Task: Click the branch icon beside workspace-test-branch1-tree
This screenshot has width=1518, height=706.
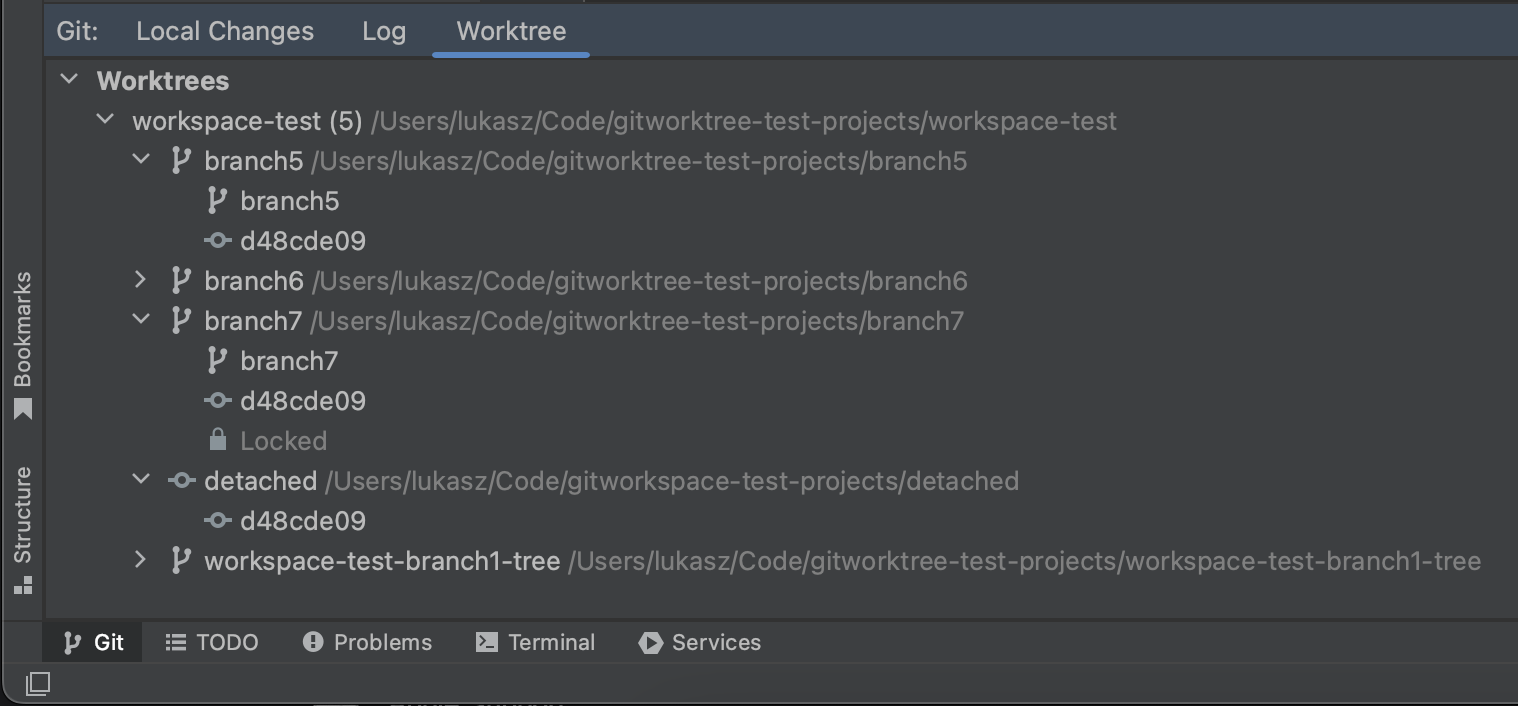Action: pos(180,560)
